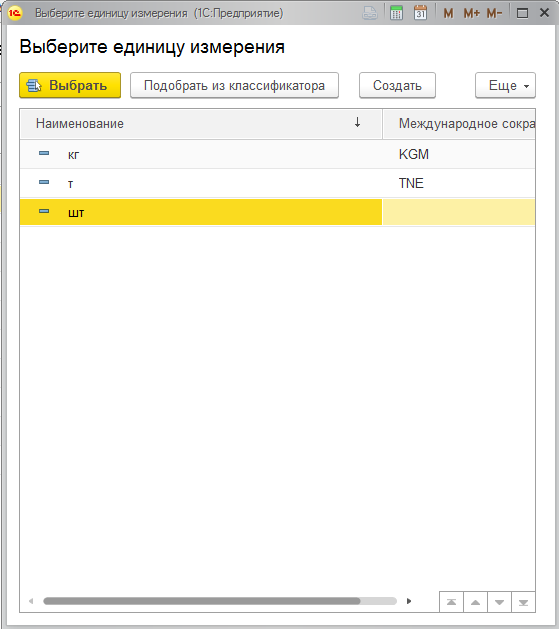Move up one row with up arrow
Viewport: 559px width, 629px height.
click(x=475, y=602)
